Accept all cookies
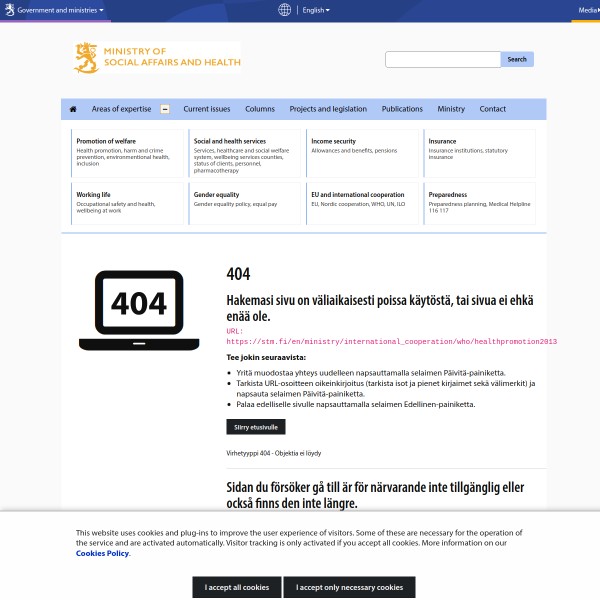600x600 pixels. pyautogui.click(x=237, y=587)
